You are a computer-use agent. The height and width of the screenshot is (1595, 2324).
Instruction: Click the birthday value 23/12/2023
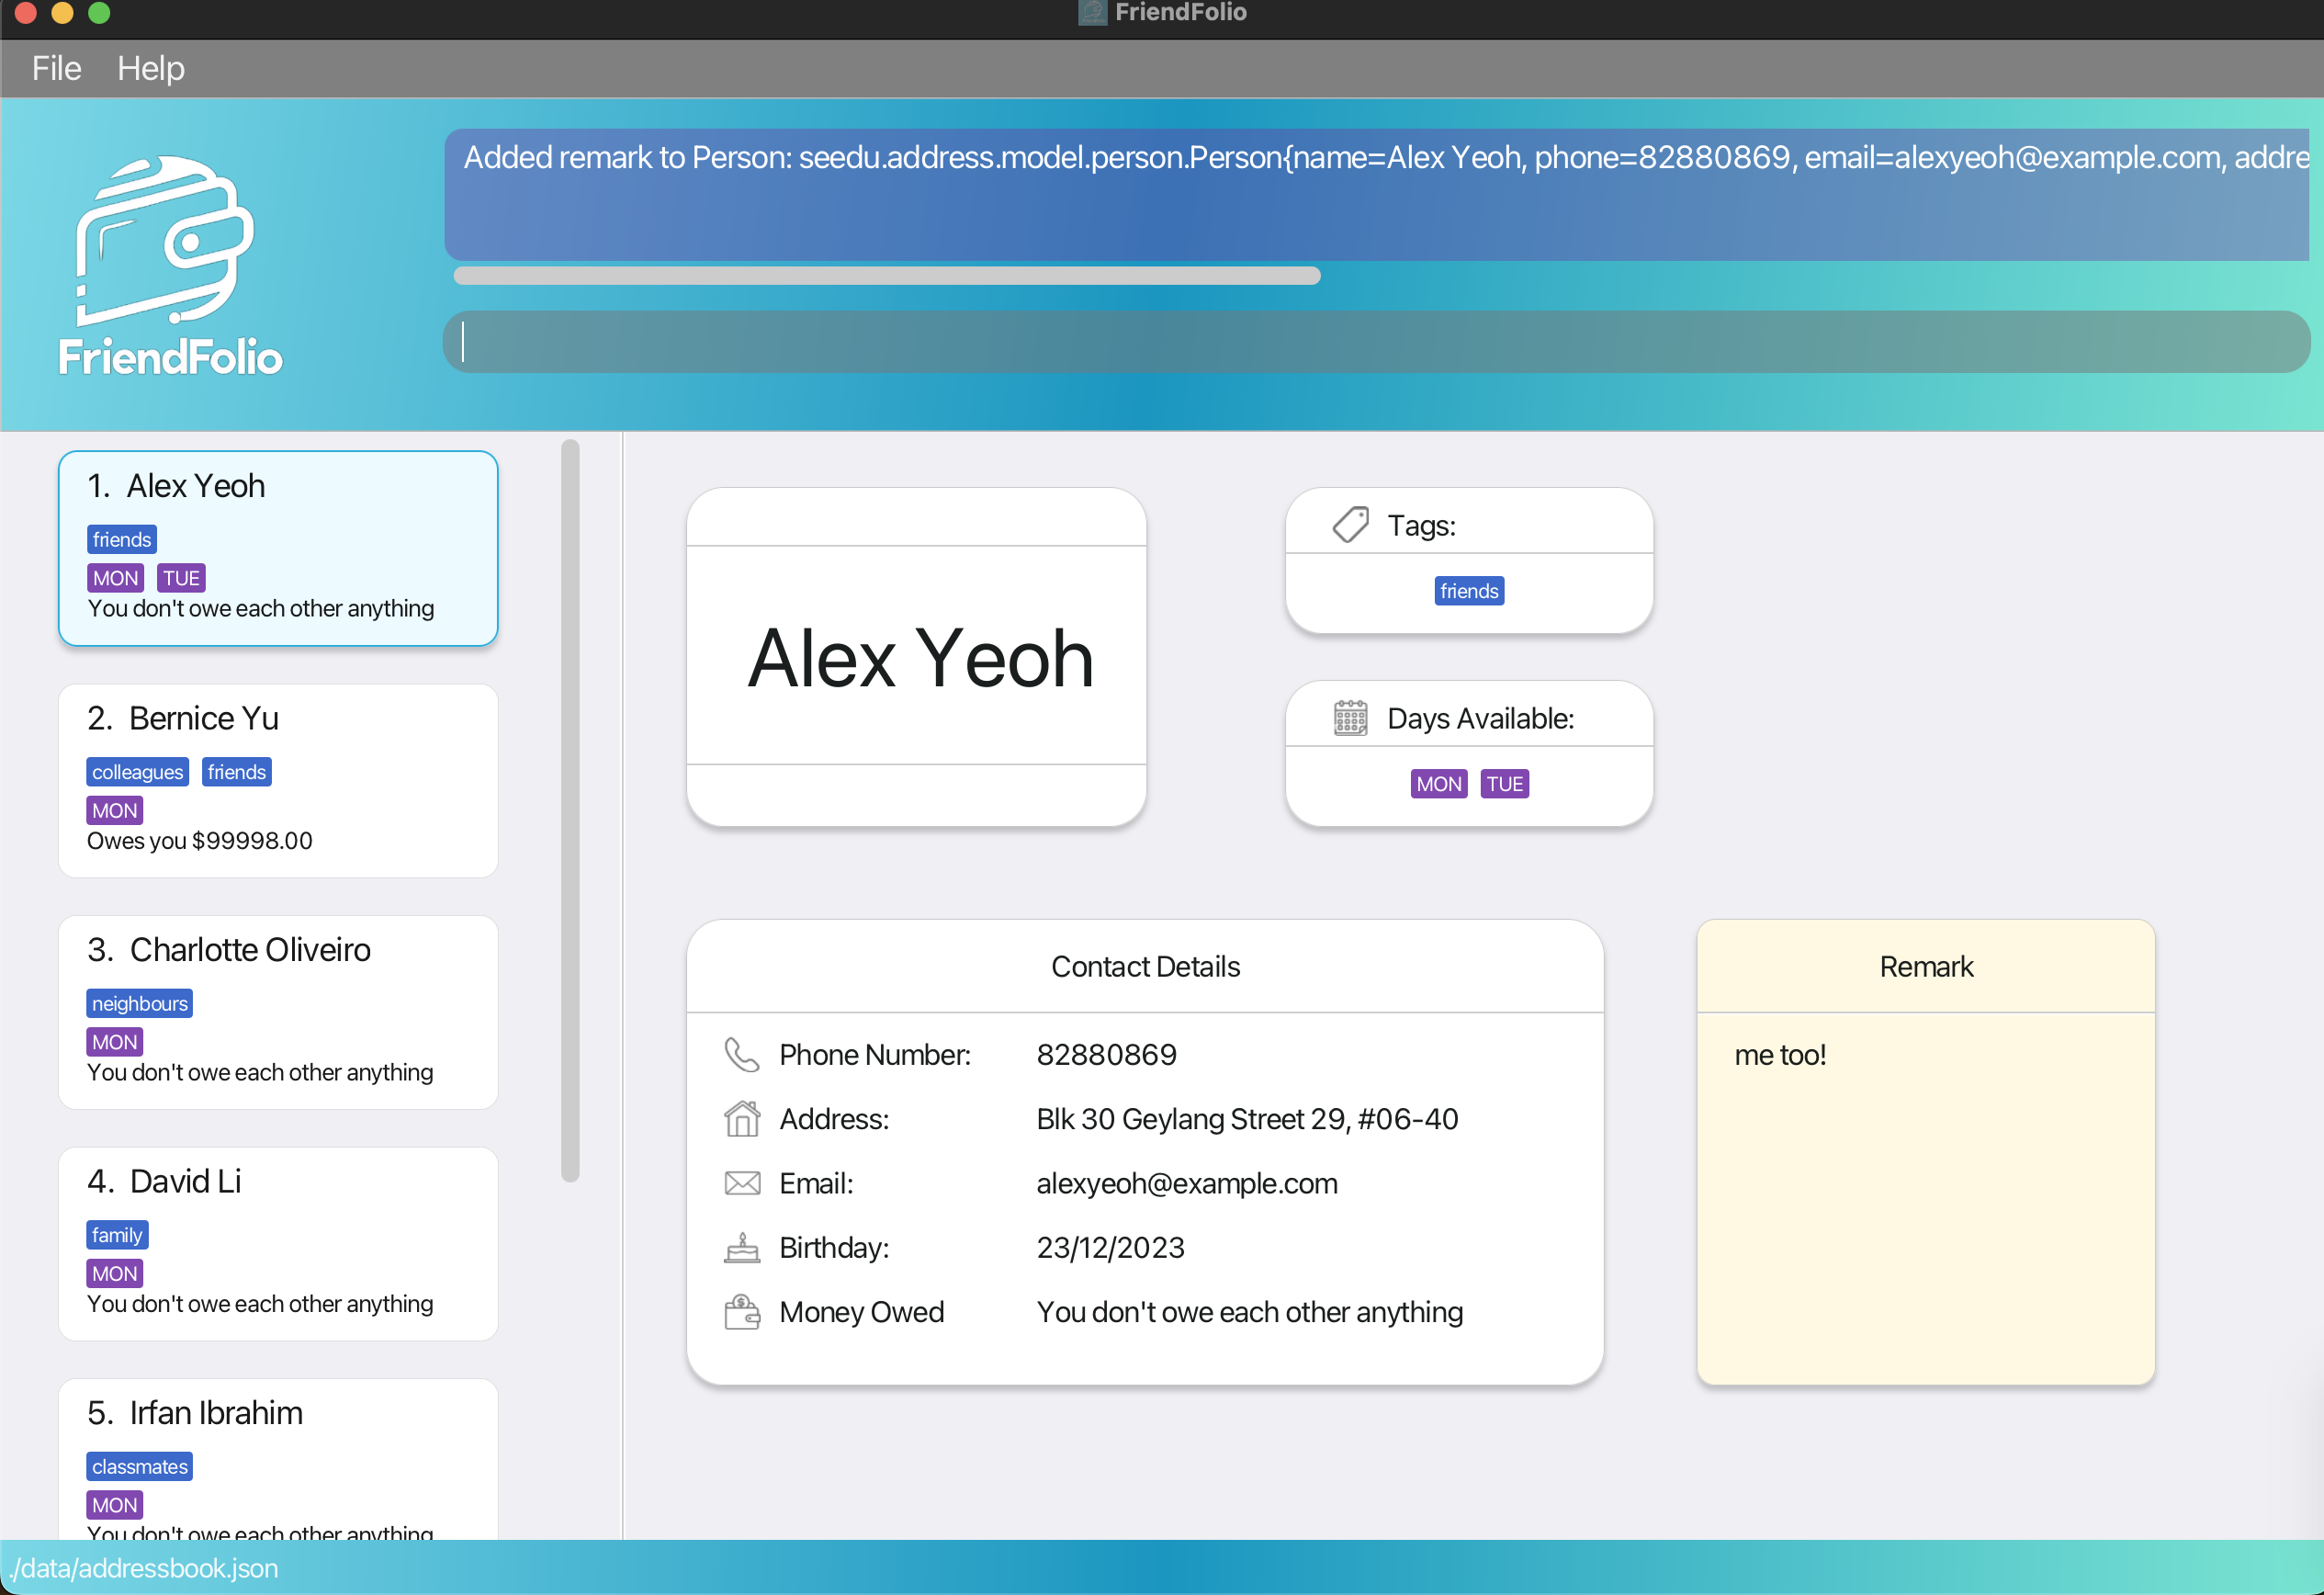click(x=1110, y=1248)
